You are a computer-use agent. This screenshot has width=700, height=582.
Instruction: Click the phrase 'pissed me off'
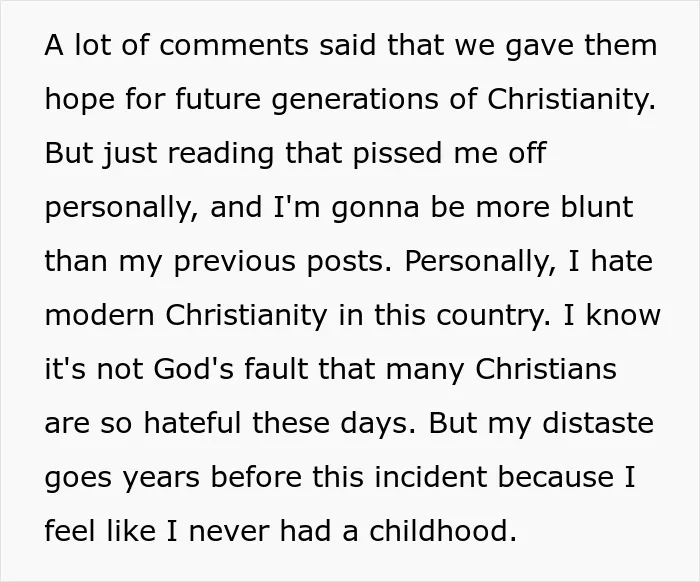pyautogui.click(x=450, y=154)
